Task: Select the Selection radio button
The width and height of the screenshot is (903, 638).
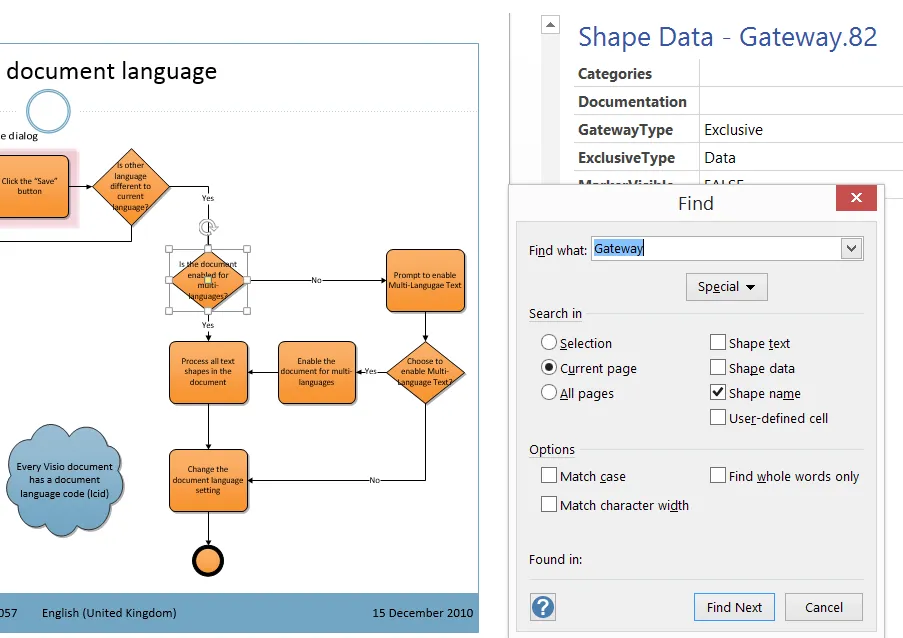Action: [x=549, y=343]
